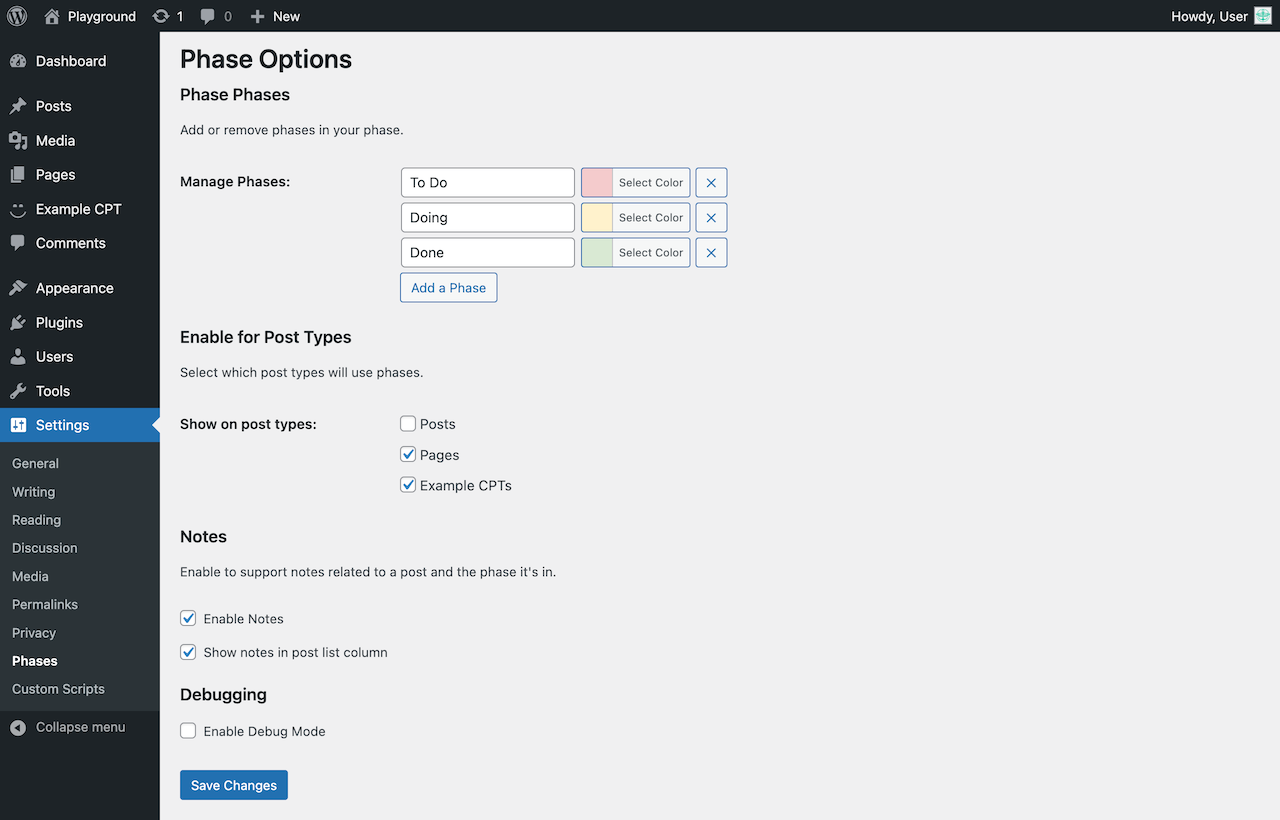Viewport: 1280px width, 820px height.
Task: Click the Example CPT menu label
Action: [79, 209]
